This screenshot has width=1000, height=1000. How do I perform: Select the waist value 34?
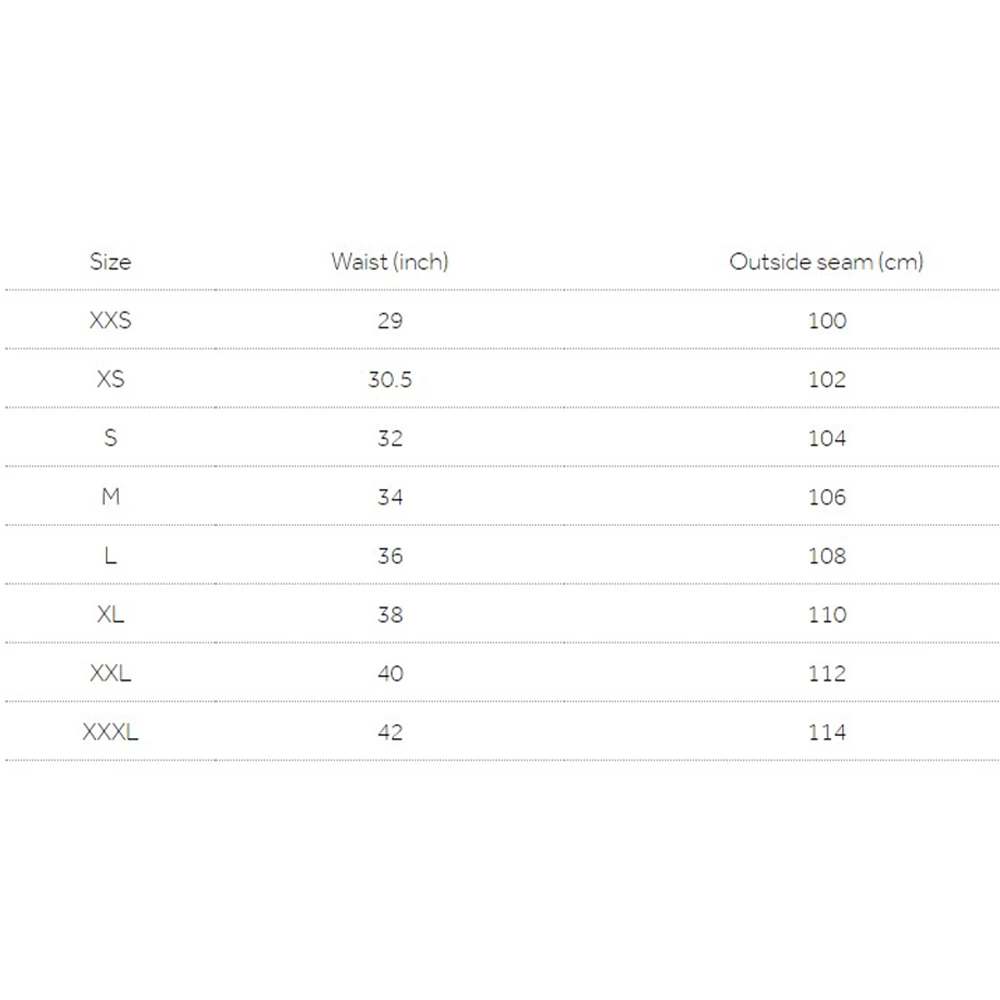pyautogui.click(x=390, y=497)
